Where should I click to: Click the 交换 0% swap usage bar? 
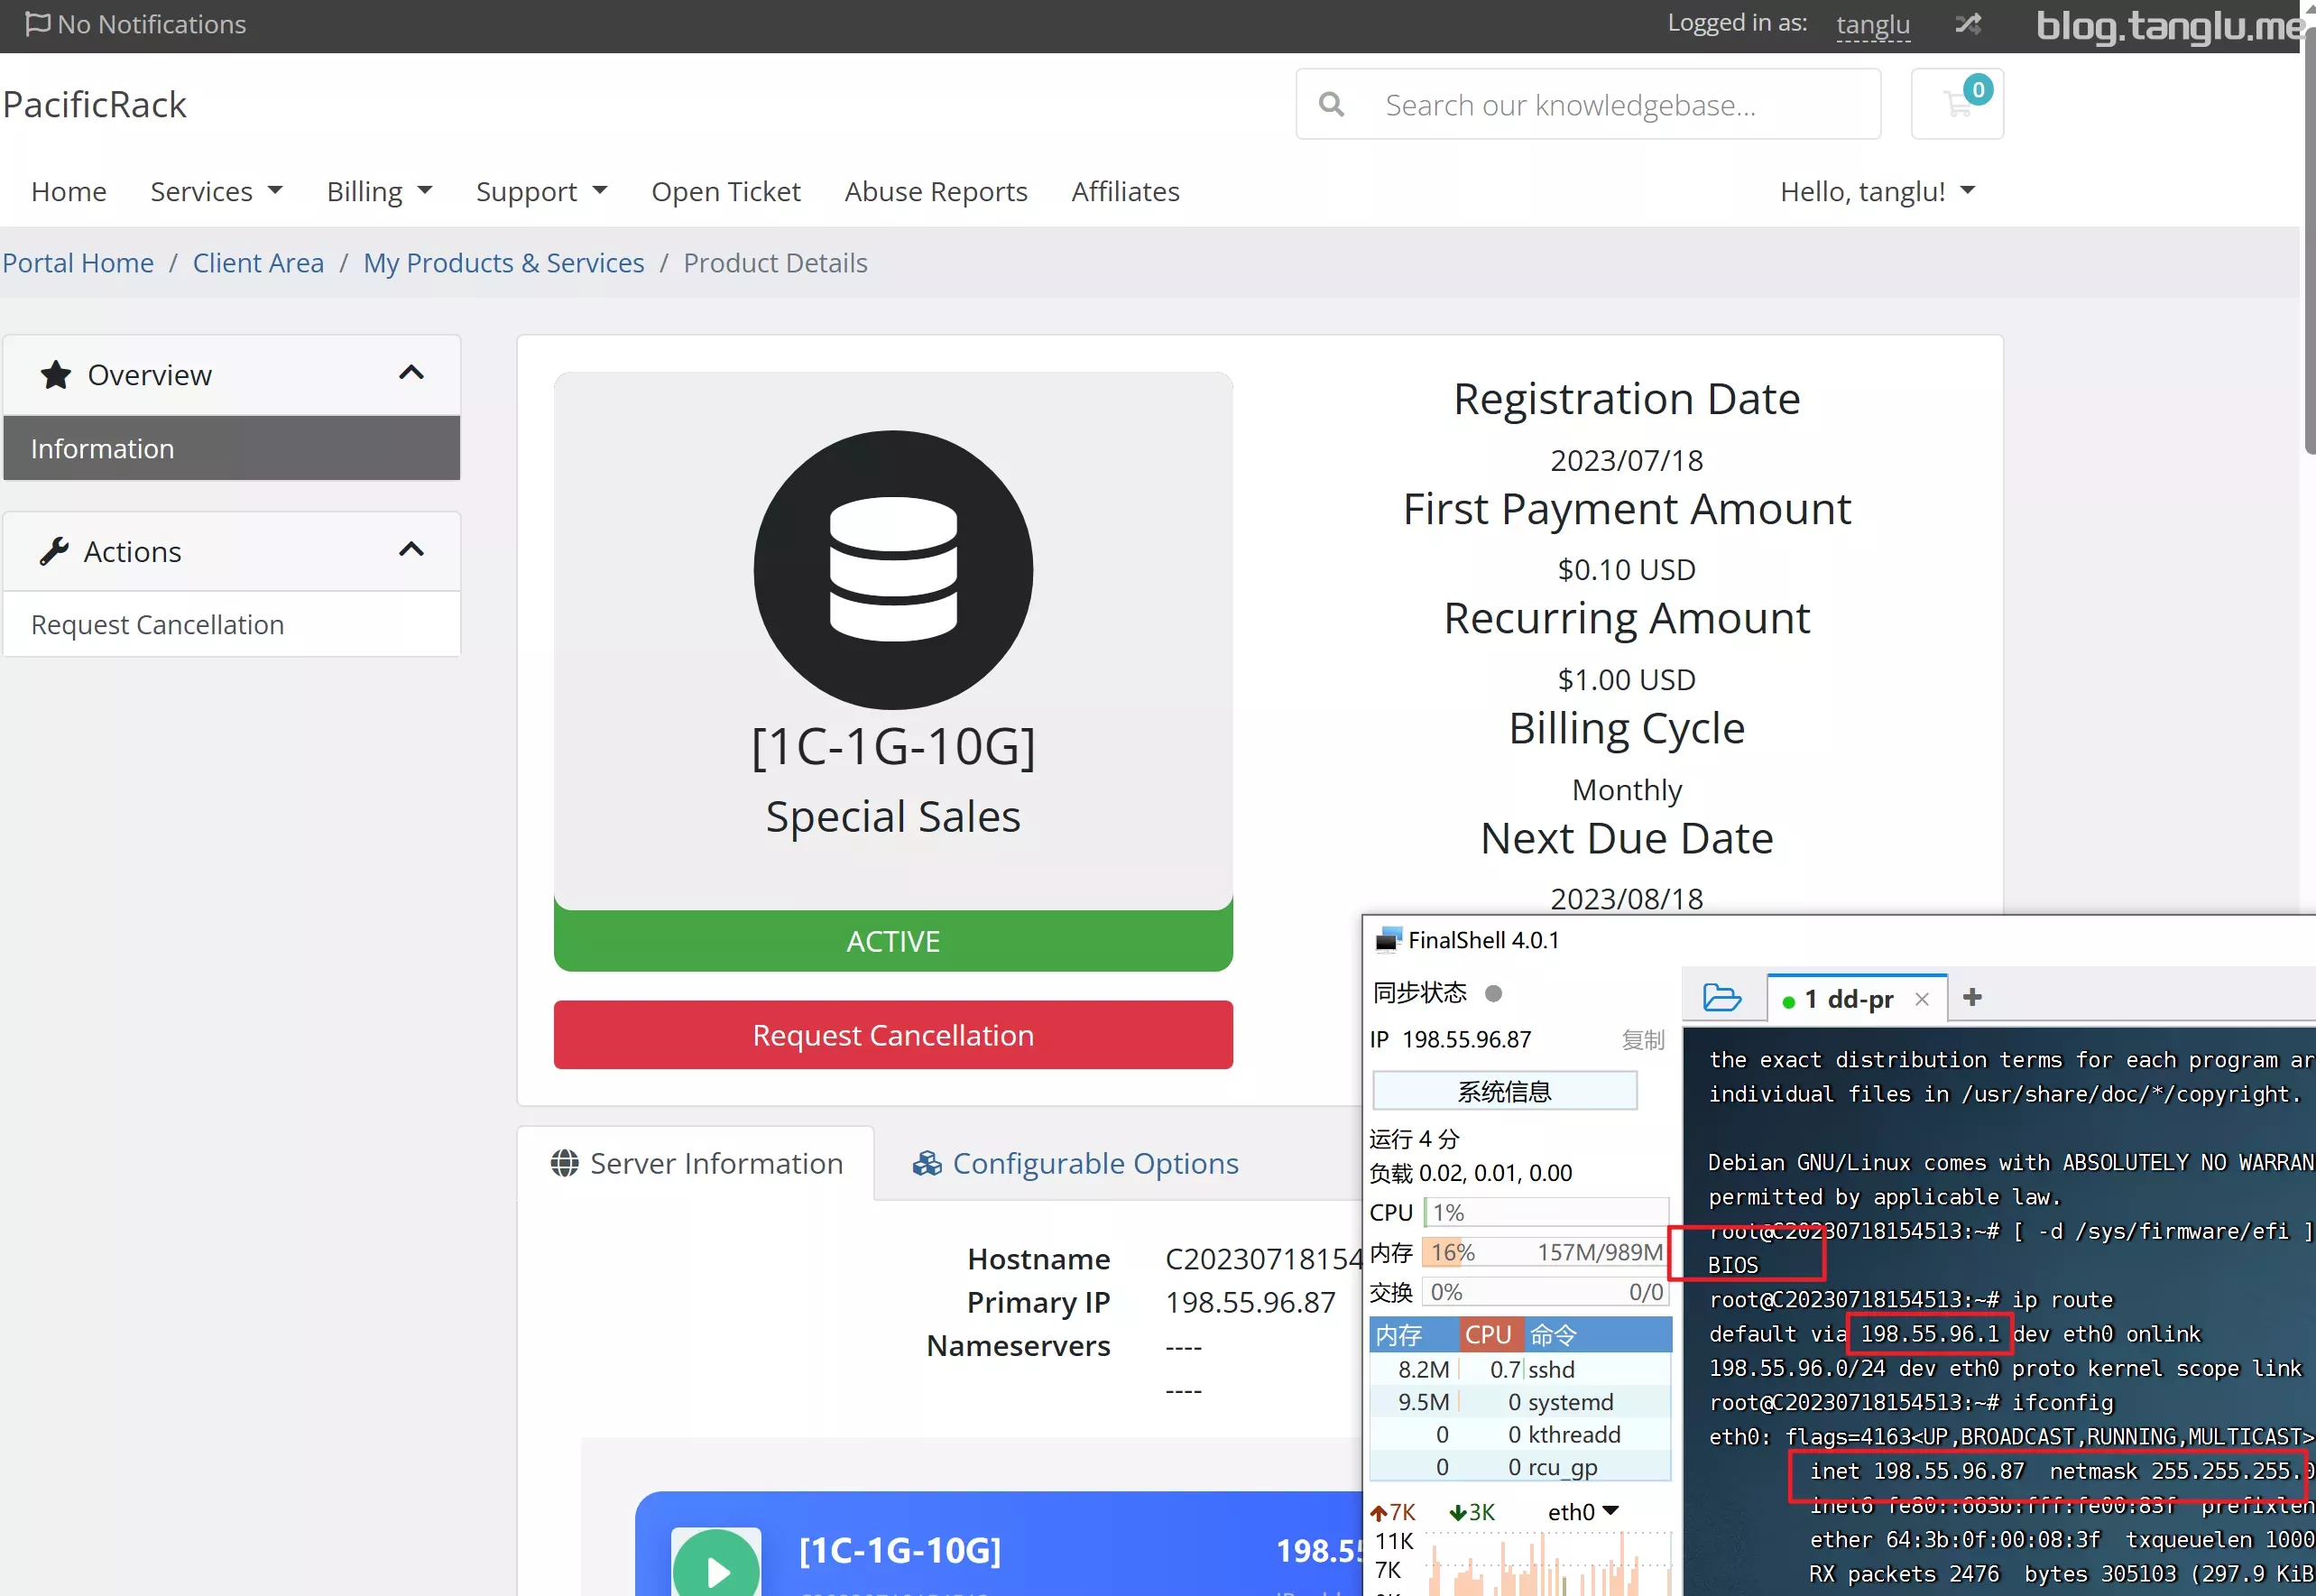1546,1291
